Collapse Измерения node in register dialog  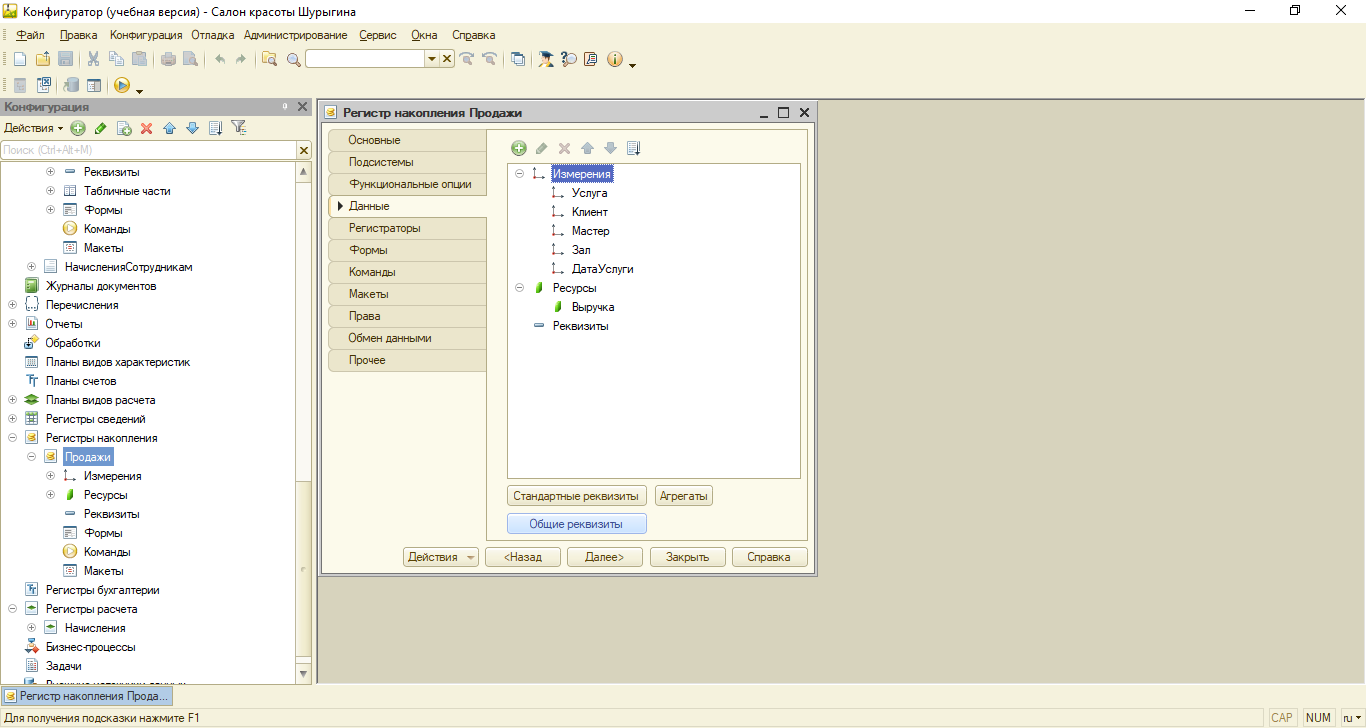tap(519, 174)
